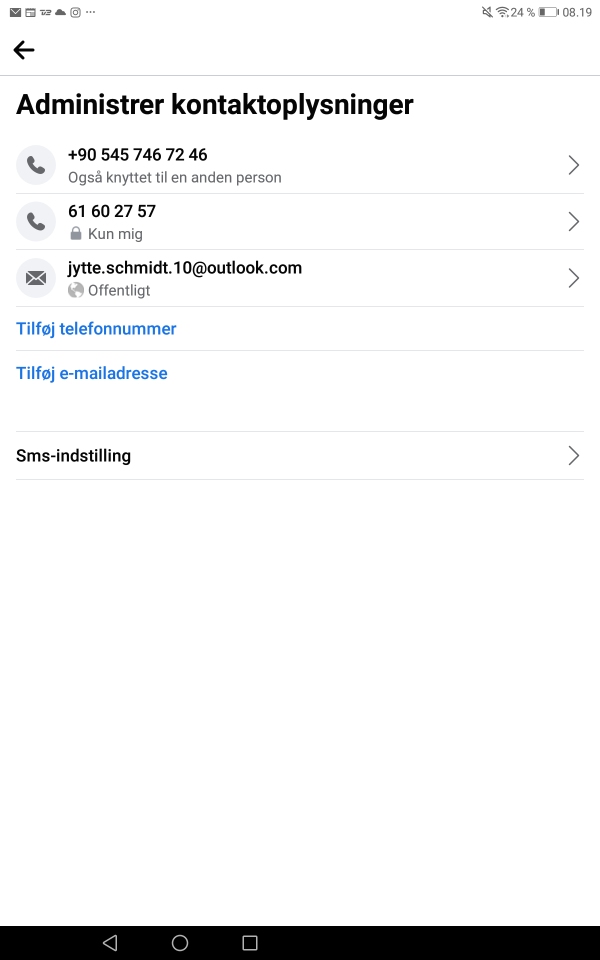Tap phone icon beside 61 60 27 57

(x=36, y=221)
